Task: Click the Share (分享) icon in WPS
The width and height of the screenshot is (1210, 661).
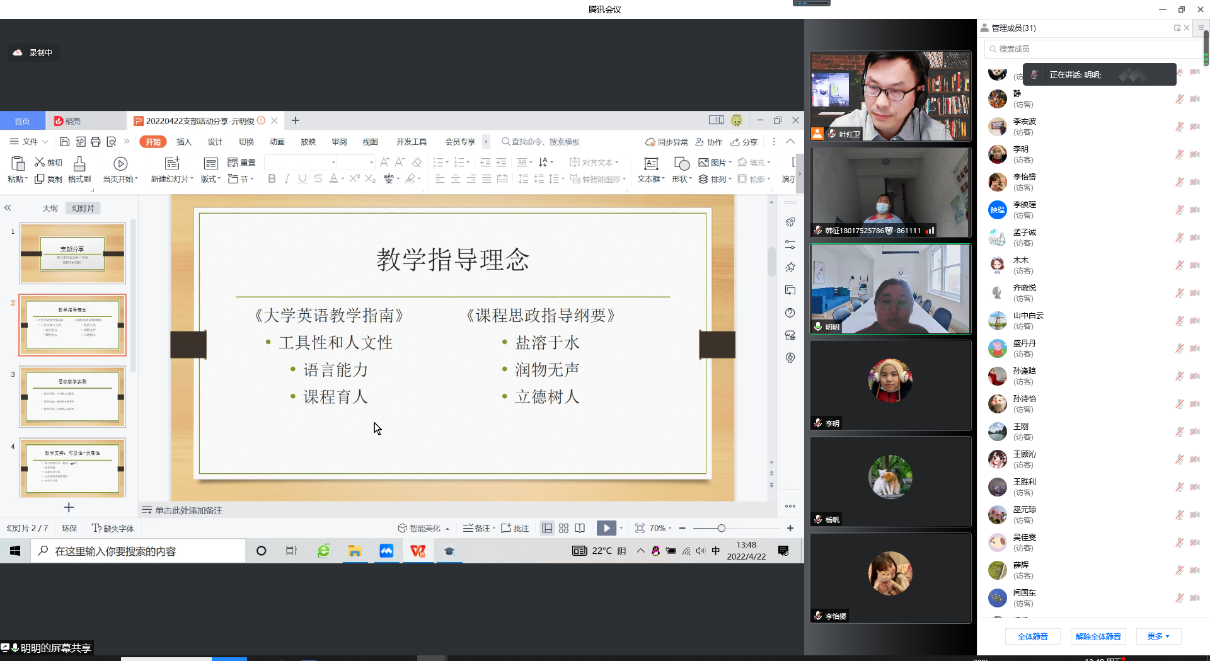Action: click(744, 142)
